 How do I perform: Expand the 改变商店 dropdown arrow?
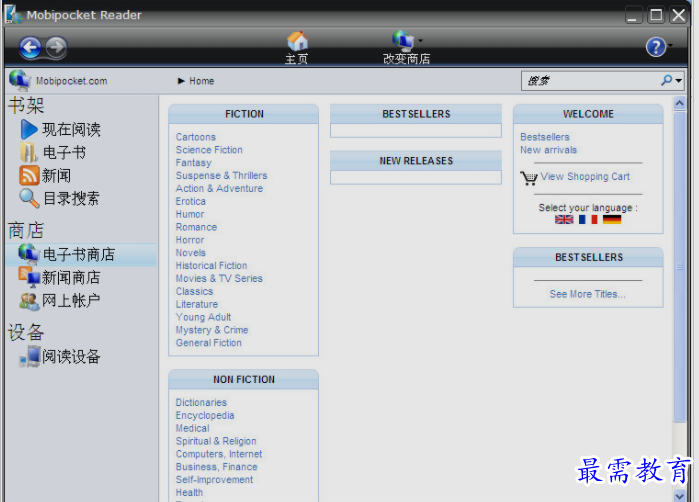pos(420,41)
